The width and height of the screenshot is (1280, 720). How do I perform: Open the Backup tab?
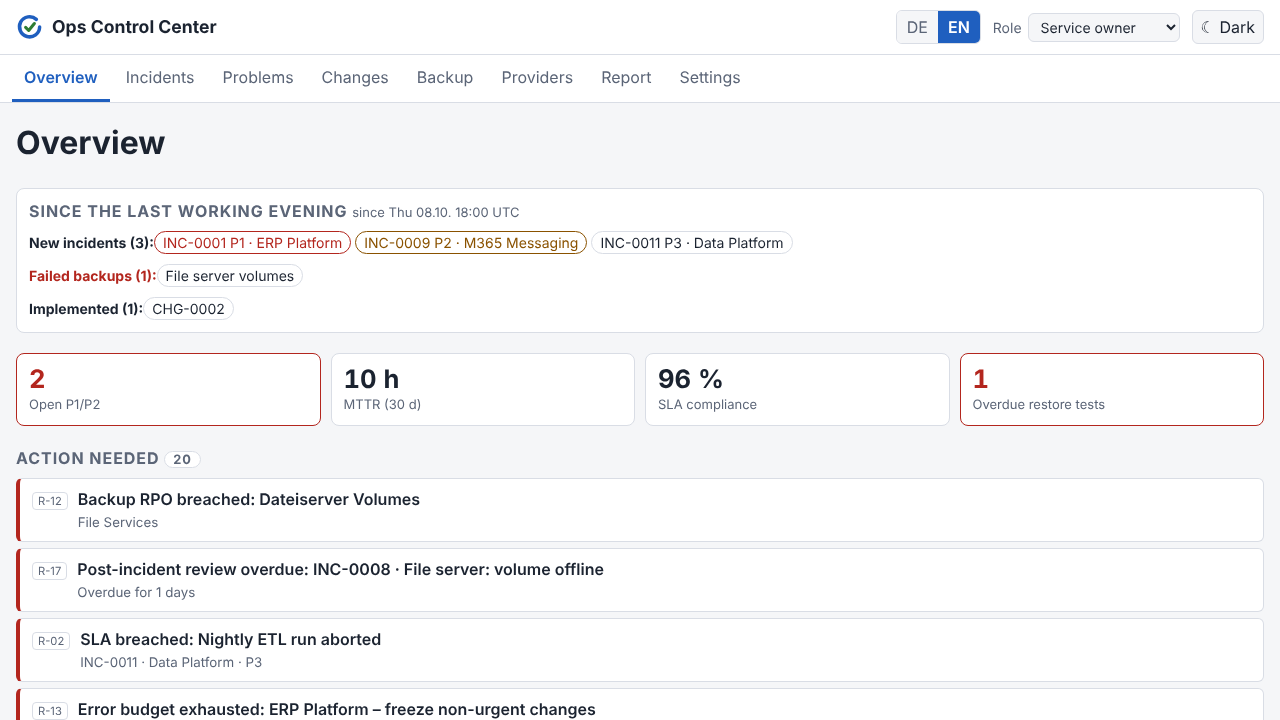tap(445, 77)
